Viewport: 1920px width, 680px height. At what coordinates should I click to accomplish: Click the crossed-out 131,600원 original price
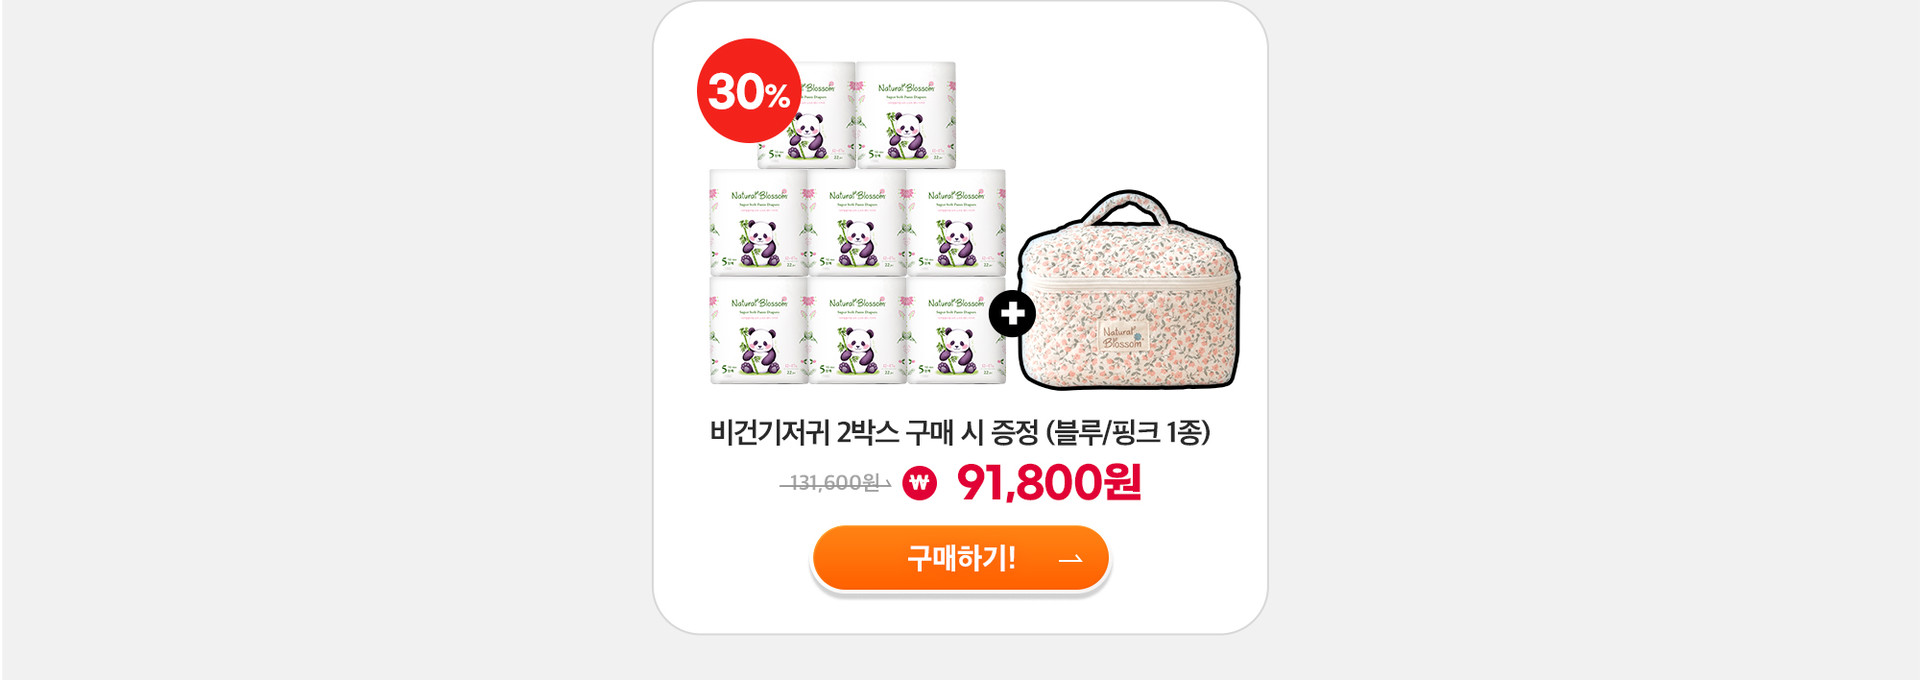pos(835,483)
